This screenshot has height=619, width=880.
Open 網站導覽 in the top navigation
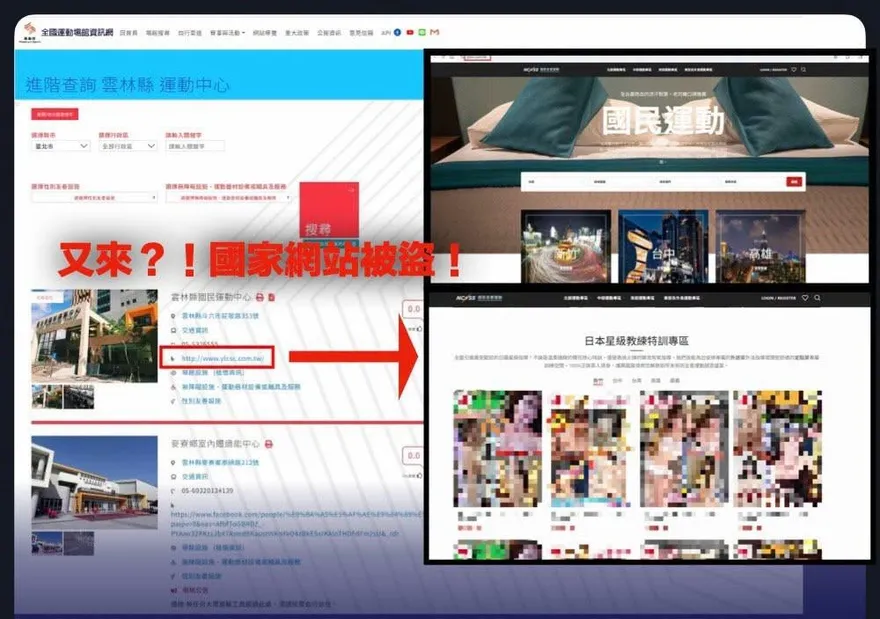265,33
